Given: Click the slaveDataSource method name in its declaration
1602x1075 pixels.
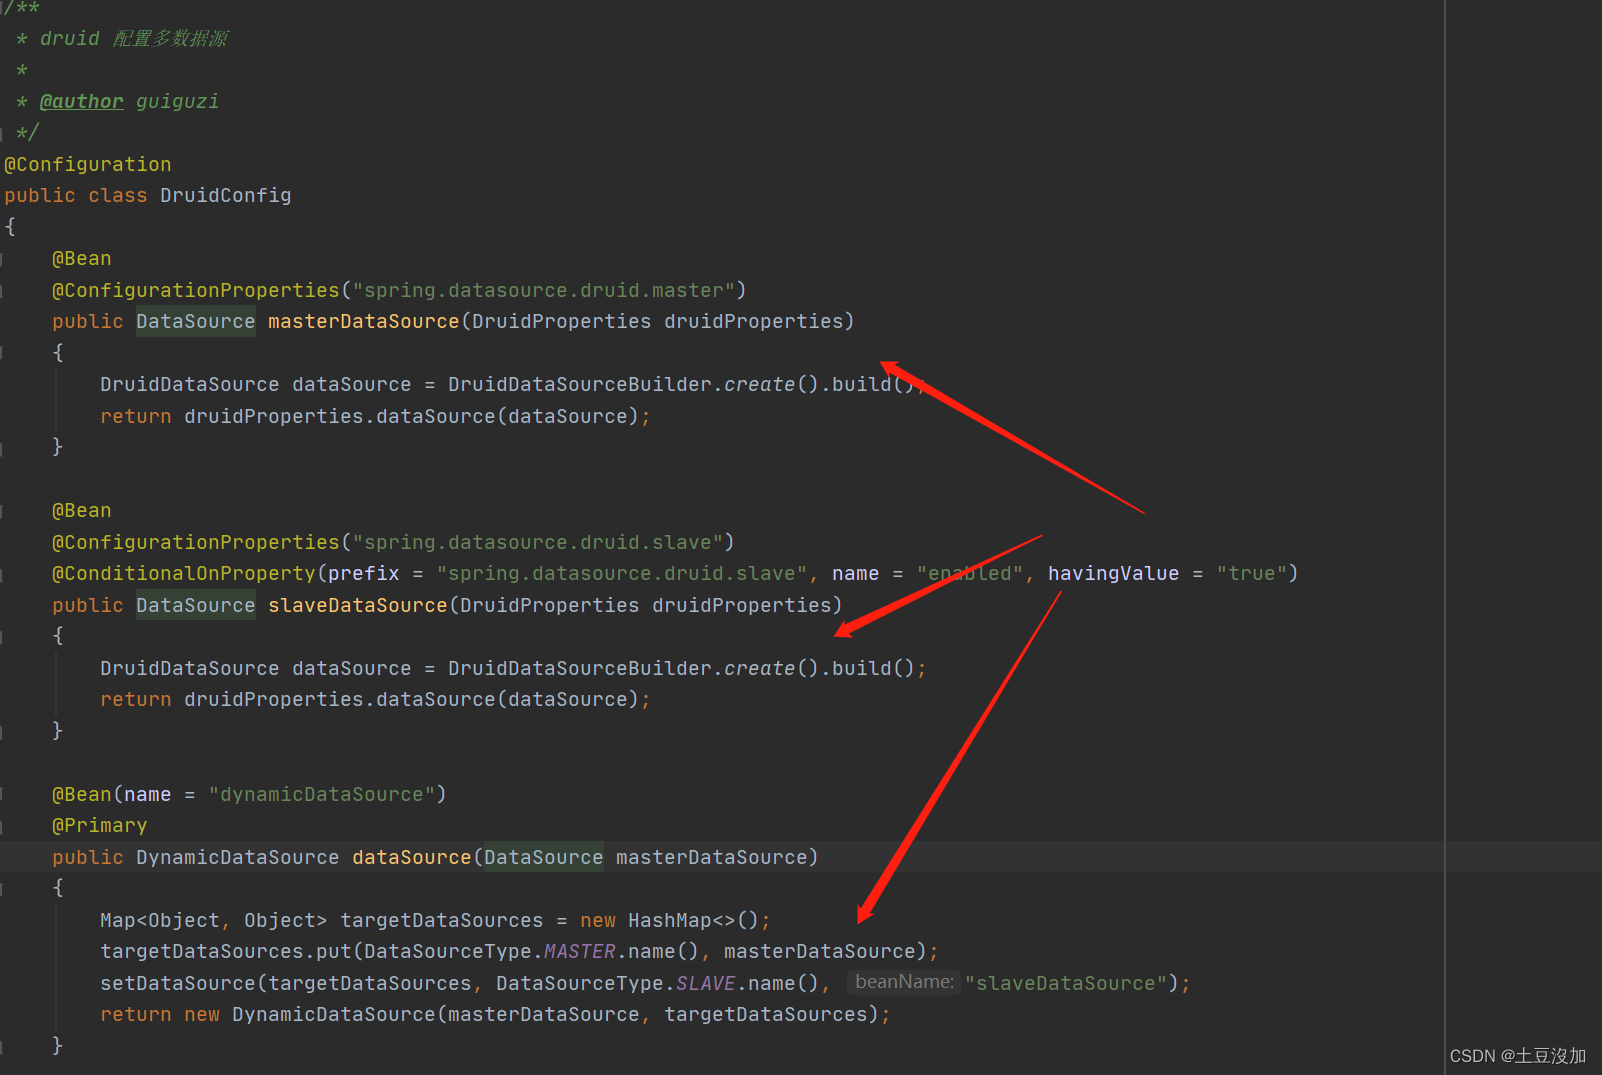Looking at the screenshot, I should (x=358, y=605).
